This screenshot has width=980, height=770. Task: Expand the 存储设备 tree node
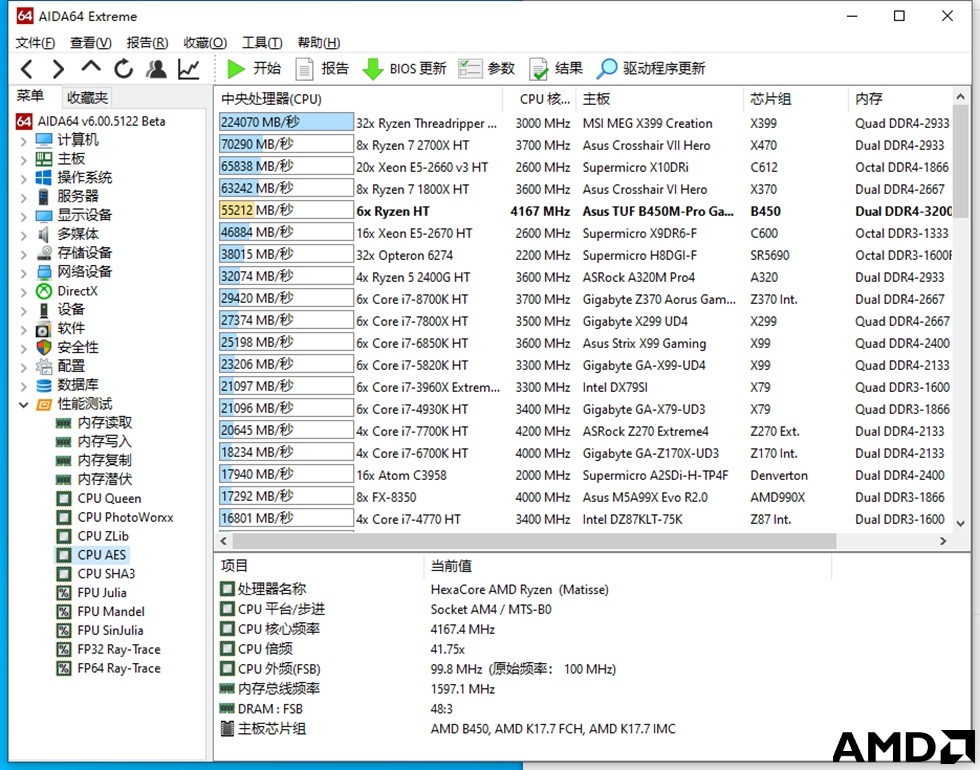[x=24, y=254]
